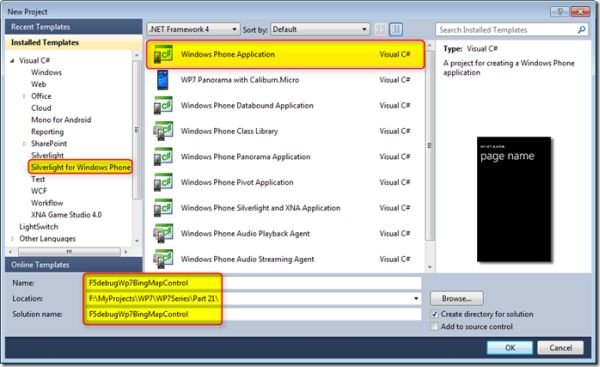
Task: Open the Installed Templates section
Action: pyautogui.click(x=73, y=42)
